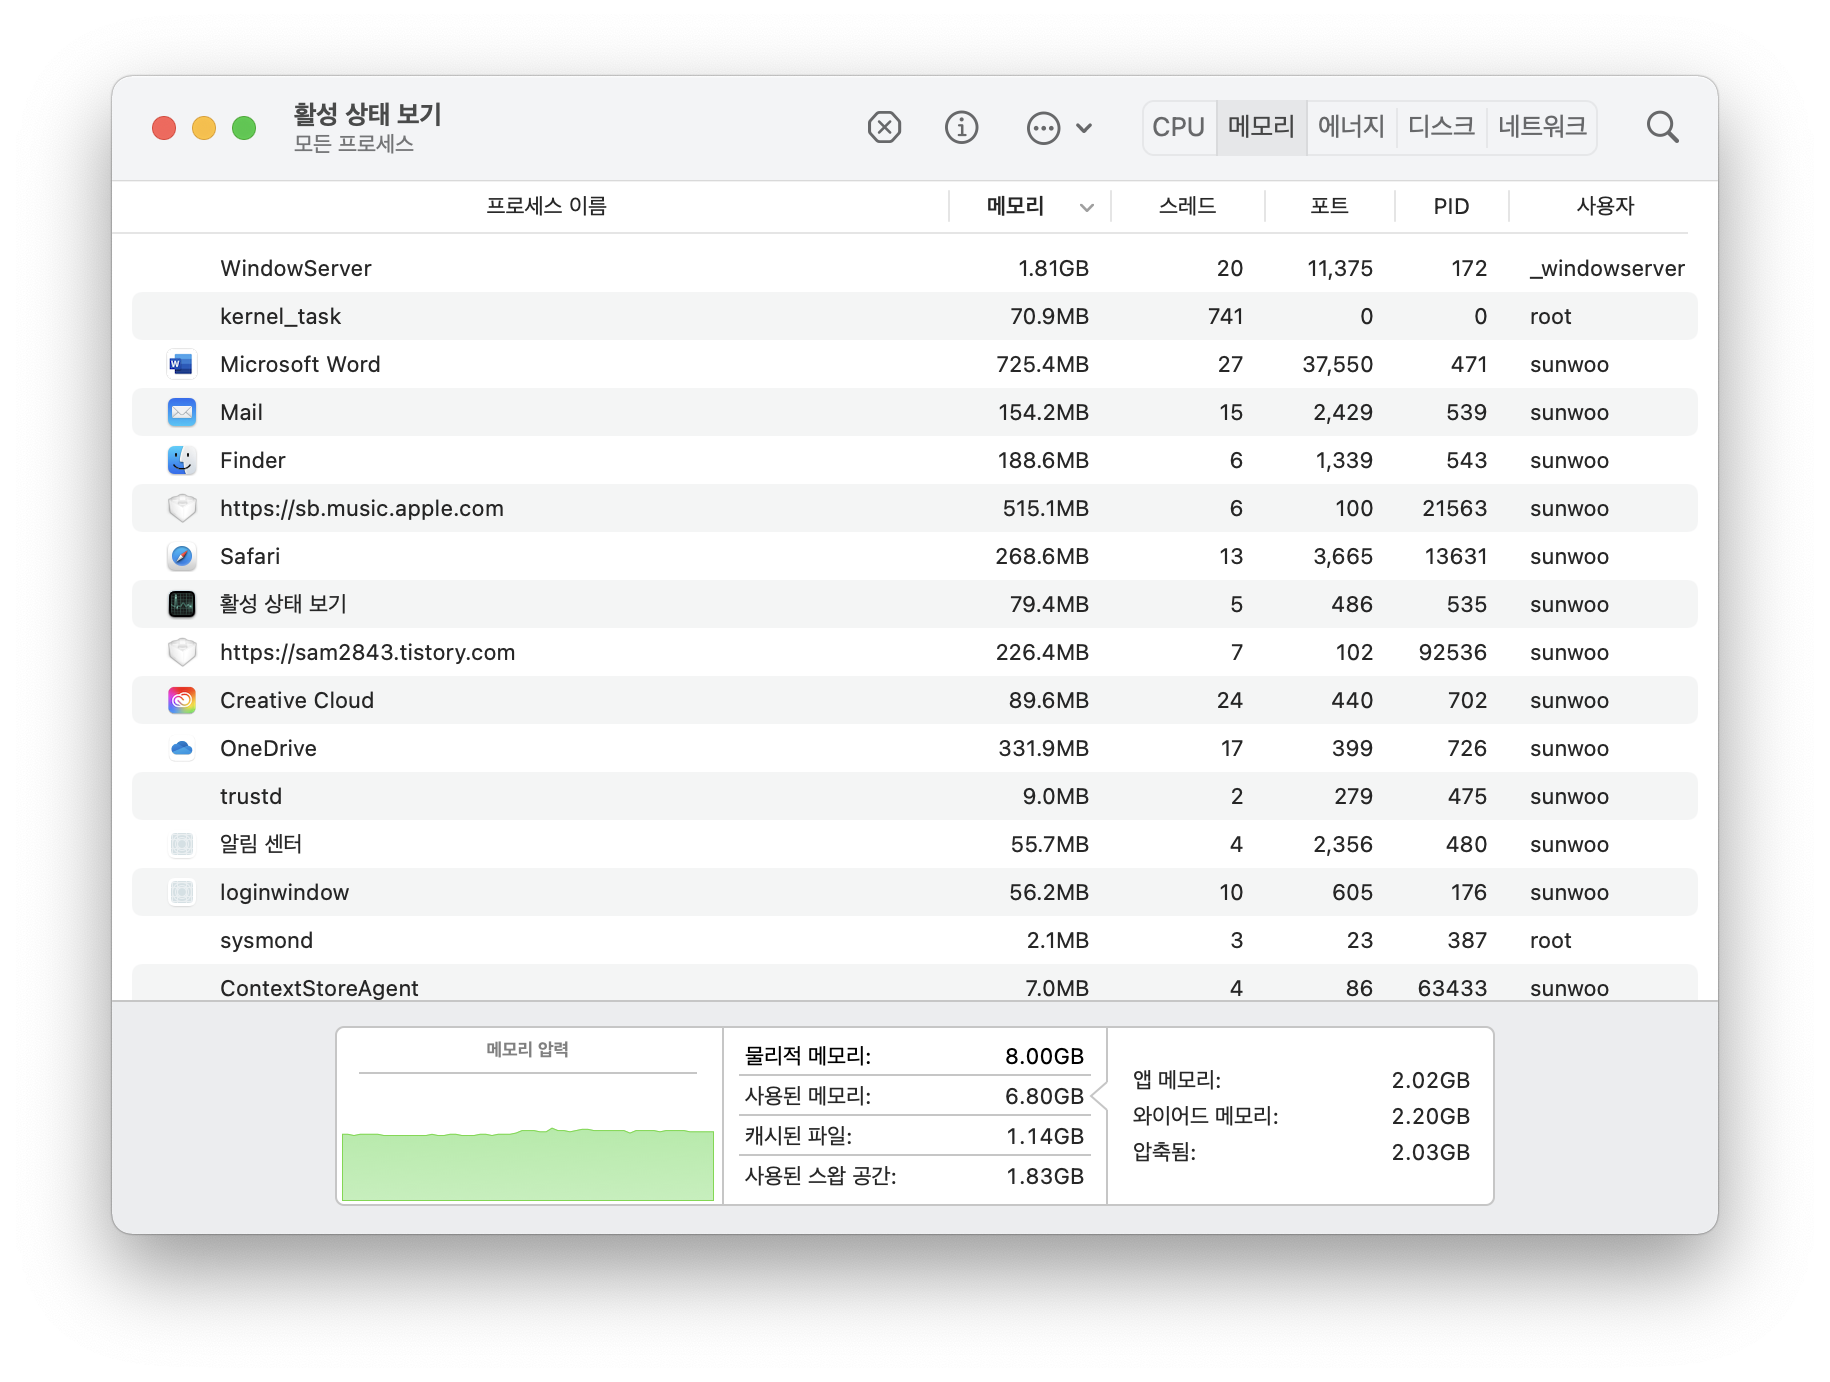Viewport: 1830px width, 1382px height.
Task: Sort by 포트 column header
Action: [x=1329, y=206]
